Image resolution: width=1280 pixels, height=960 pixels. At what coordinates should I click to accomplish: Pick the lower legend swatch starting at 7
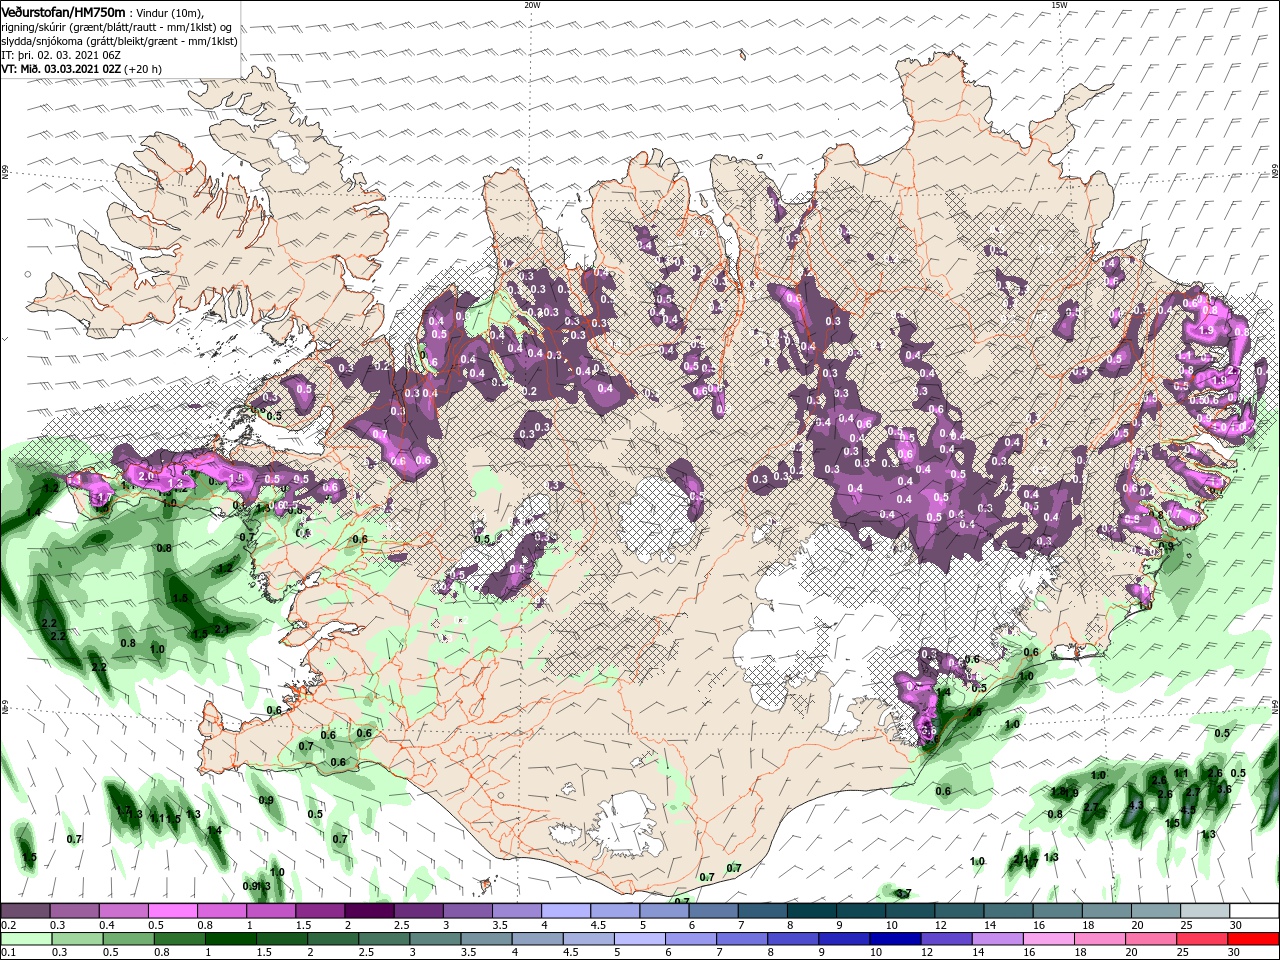point(741,939)
